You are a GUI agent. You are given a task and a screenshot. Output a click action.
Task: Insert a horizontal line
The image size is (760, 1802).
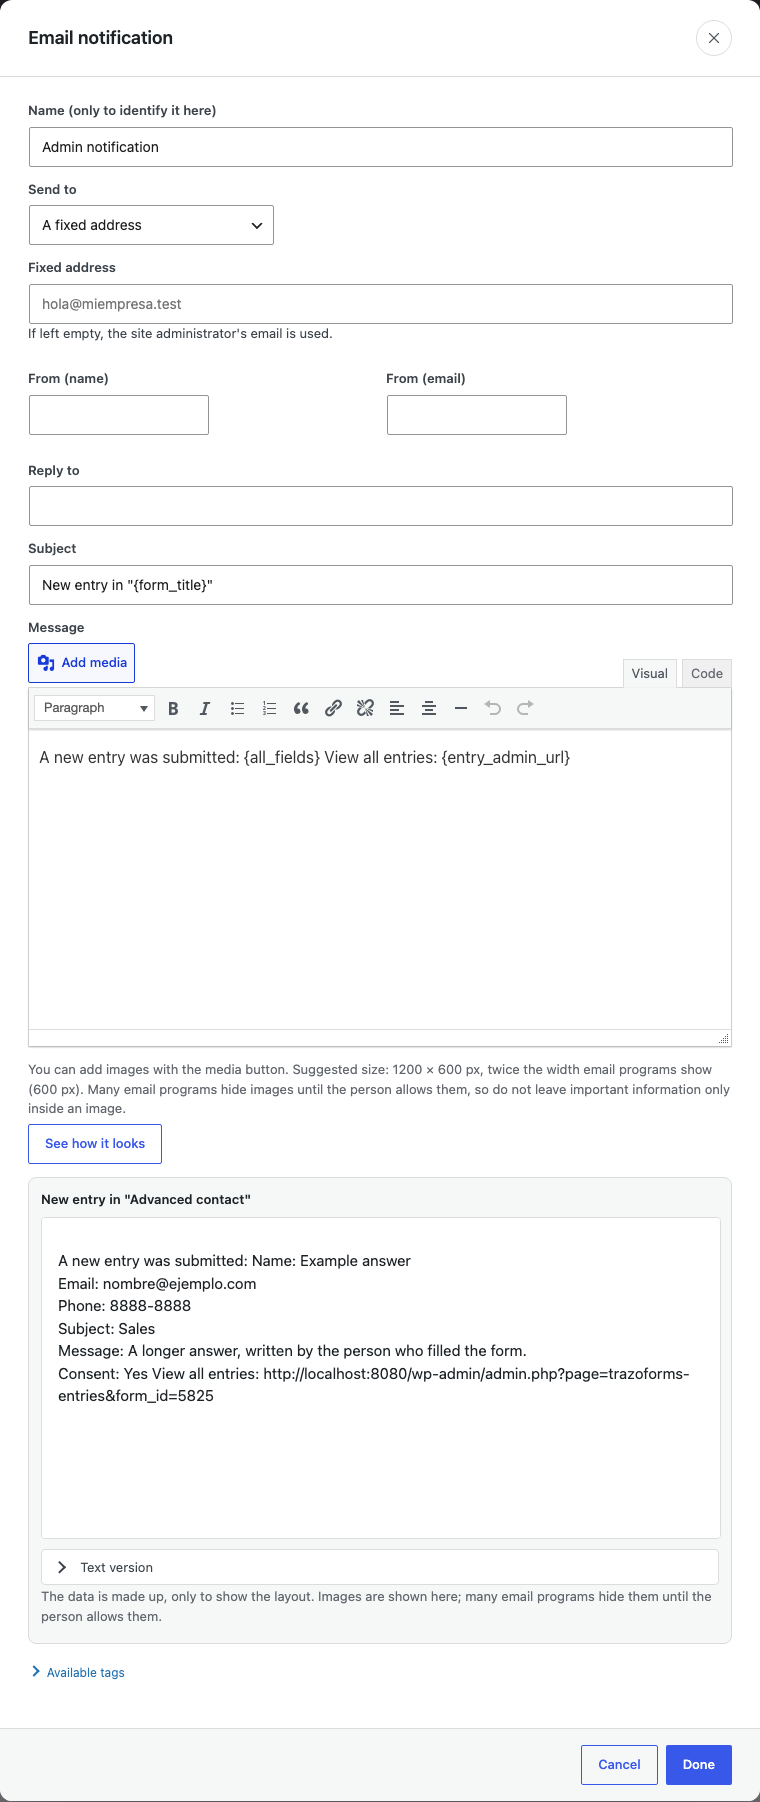pyautogui.click(x=461, y=708)
